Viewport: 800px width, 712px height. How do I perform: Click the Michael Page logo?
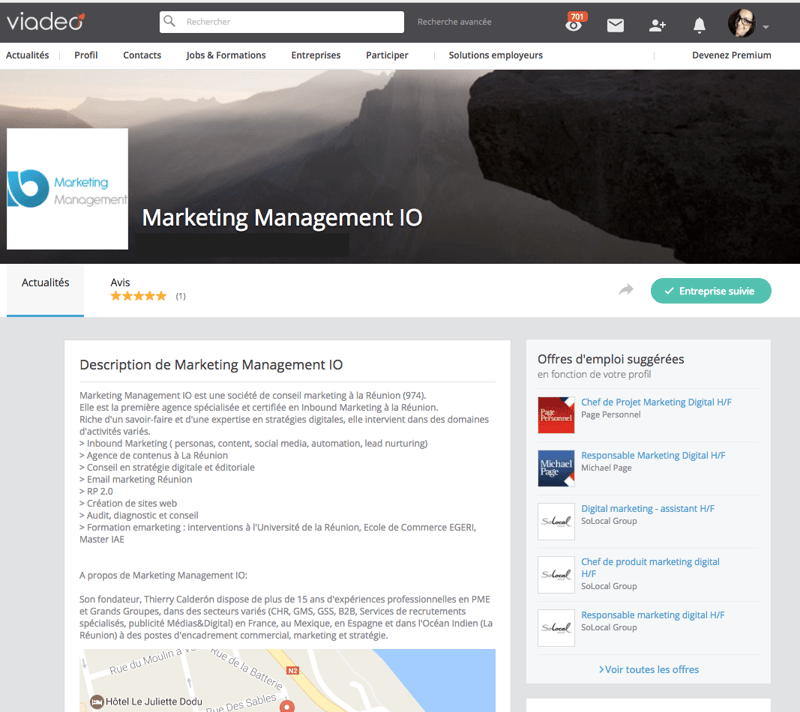point(556,468)
